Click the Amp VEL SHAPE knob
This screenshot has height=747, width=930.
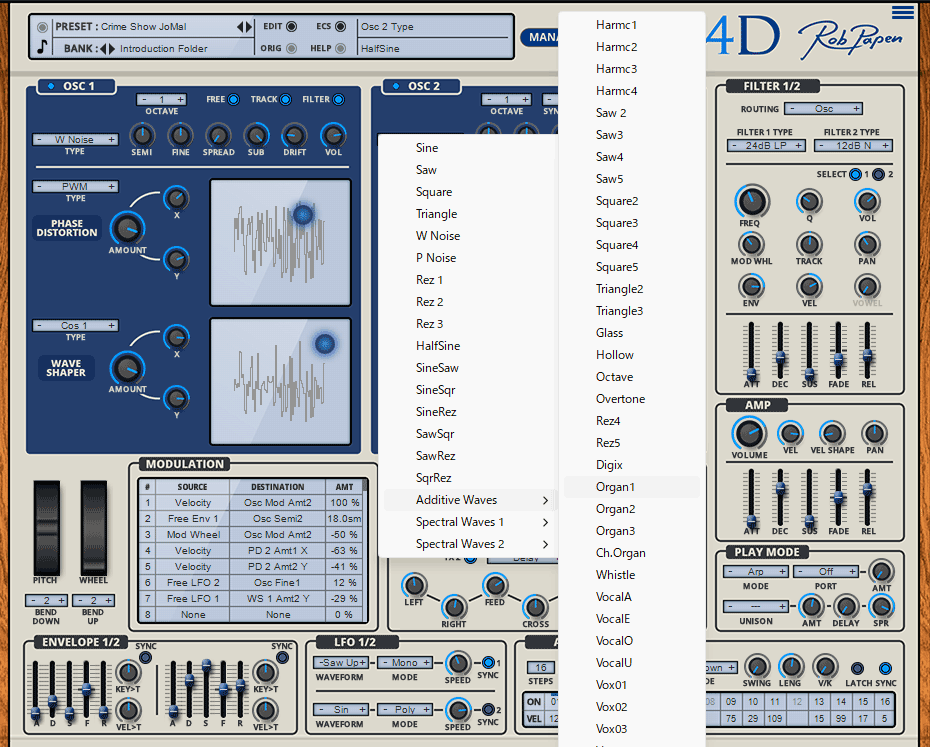point(832,433)
